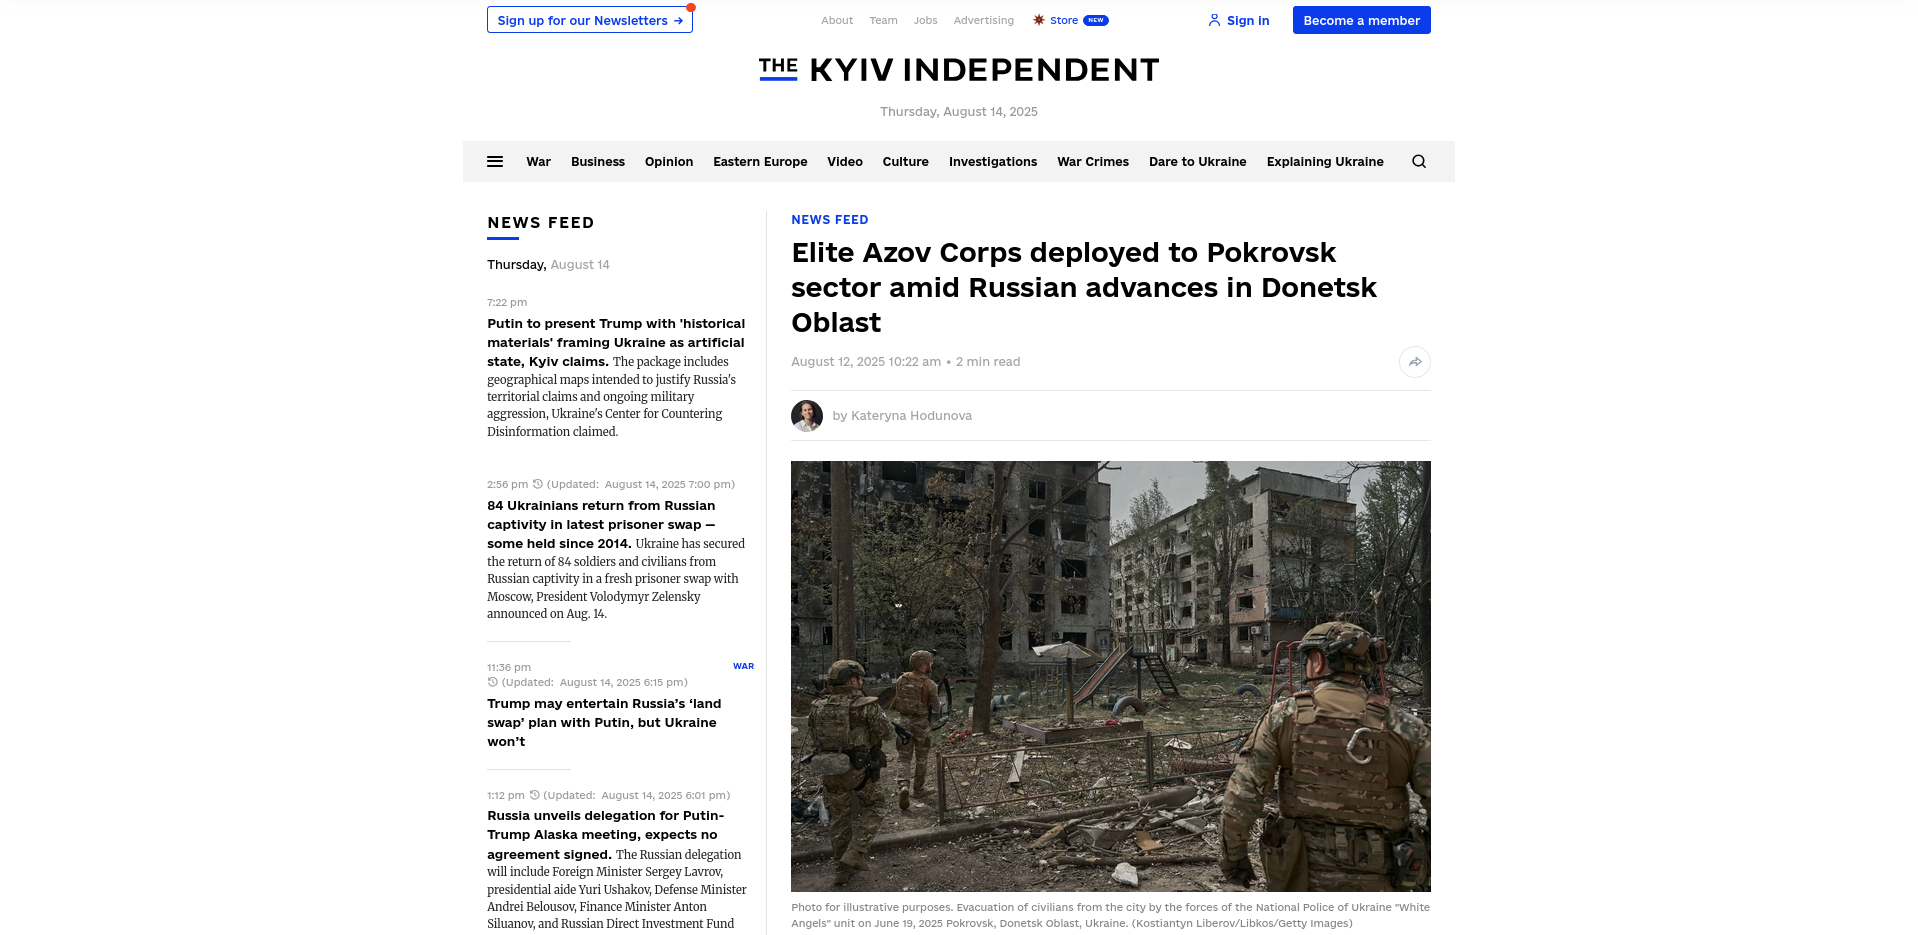
Task: Open Russia unveils delegation news item
Action: tap(617, 869)
